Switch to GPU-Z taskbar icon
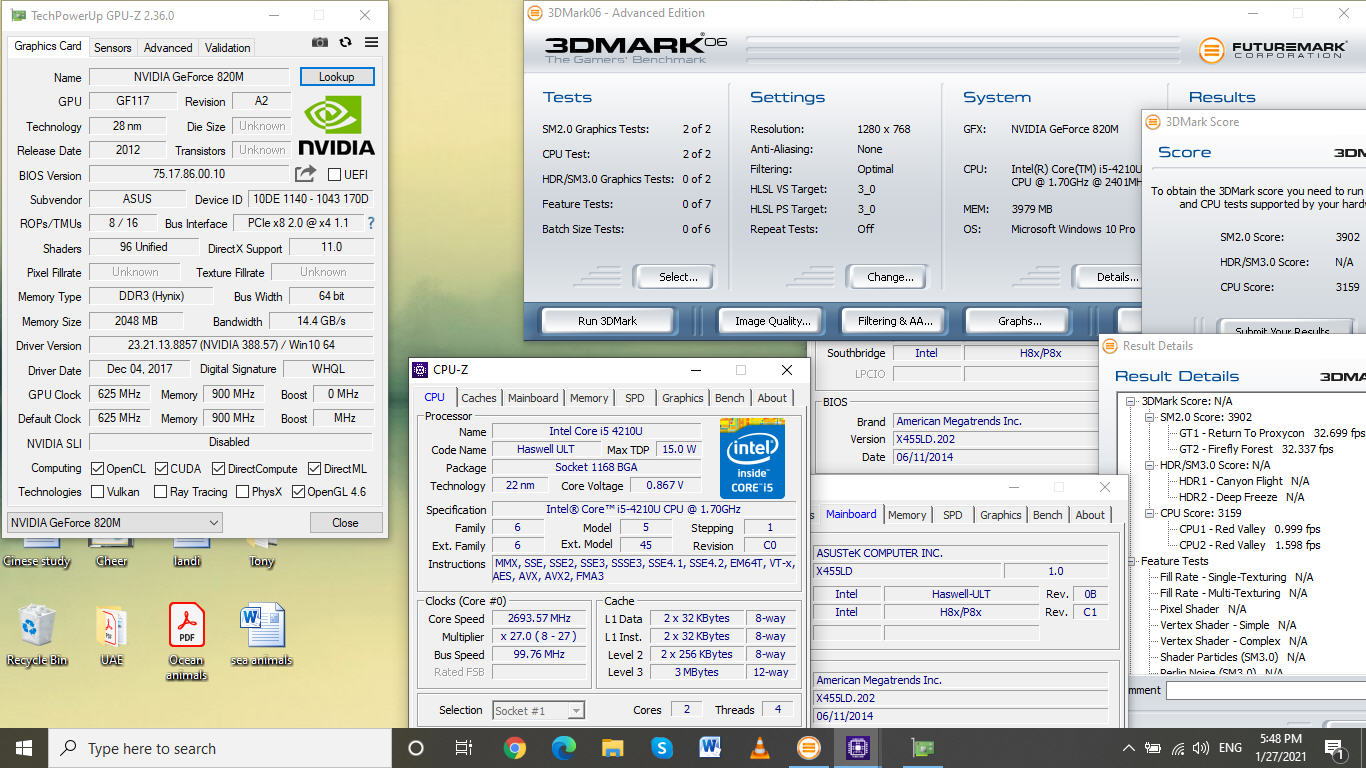This screenshot has width=1366, height=768. pos(923,748)
